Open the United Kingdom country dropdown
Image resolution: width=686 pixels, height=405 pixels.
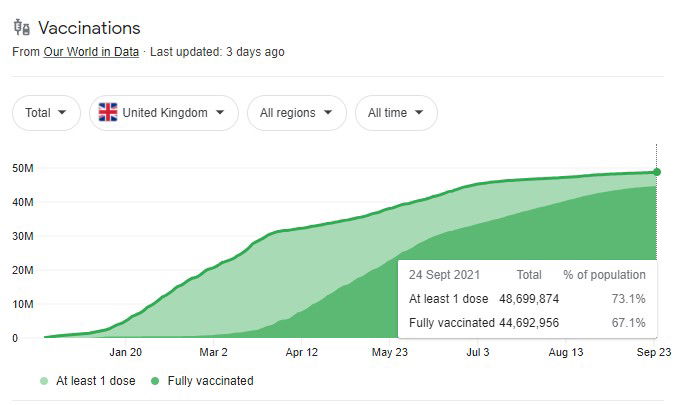164,113
